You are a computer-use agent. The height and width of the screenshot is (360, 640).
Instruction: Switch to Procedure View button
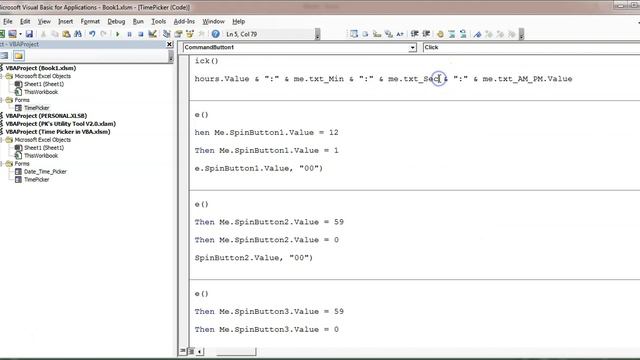pyautogui.click(x=182, y=351)
